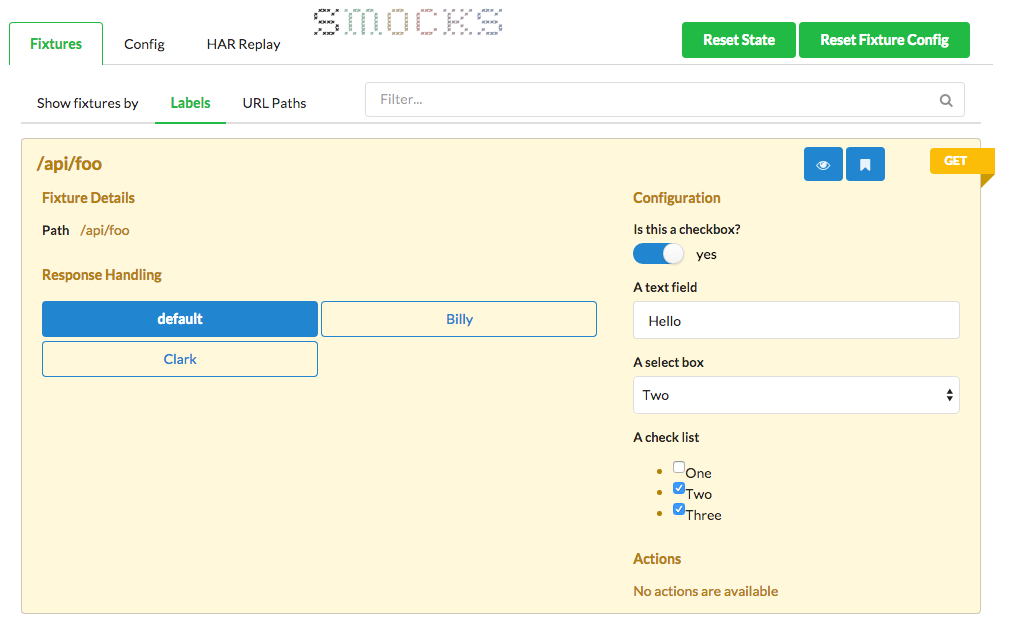Screen dimensions: 1009x622
Task: Click the Reset State button
Action: pyautogui.click(x=739, y=40)
